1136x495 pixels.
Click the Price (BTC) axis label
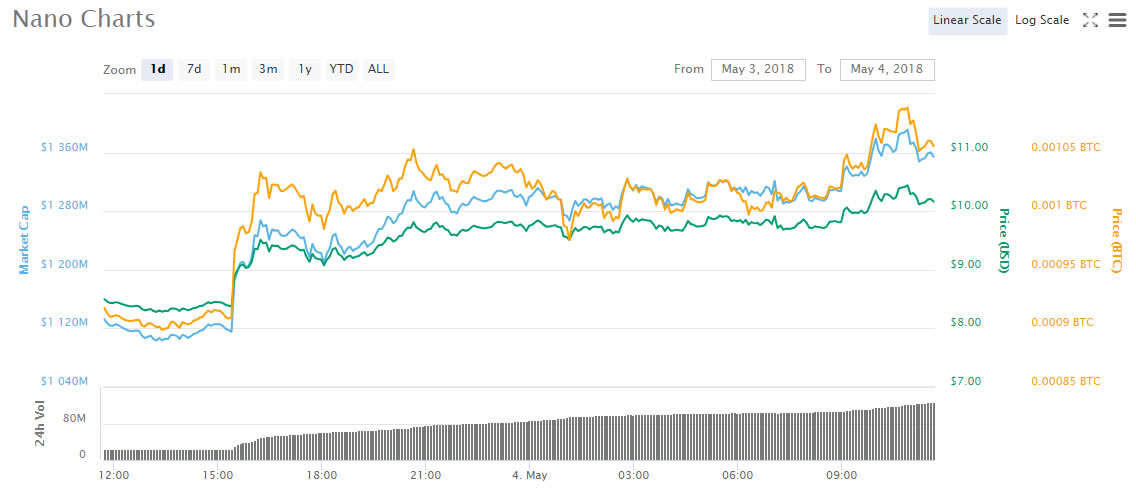[x=1117, y=240]
